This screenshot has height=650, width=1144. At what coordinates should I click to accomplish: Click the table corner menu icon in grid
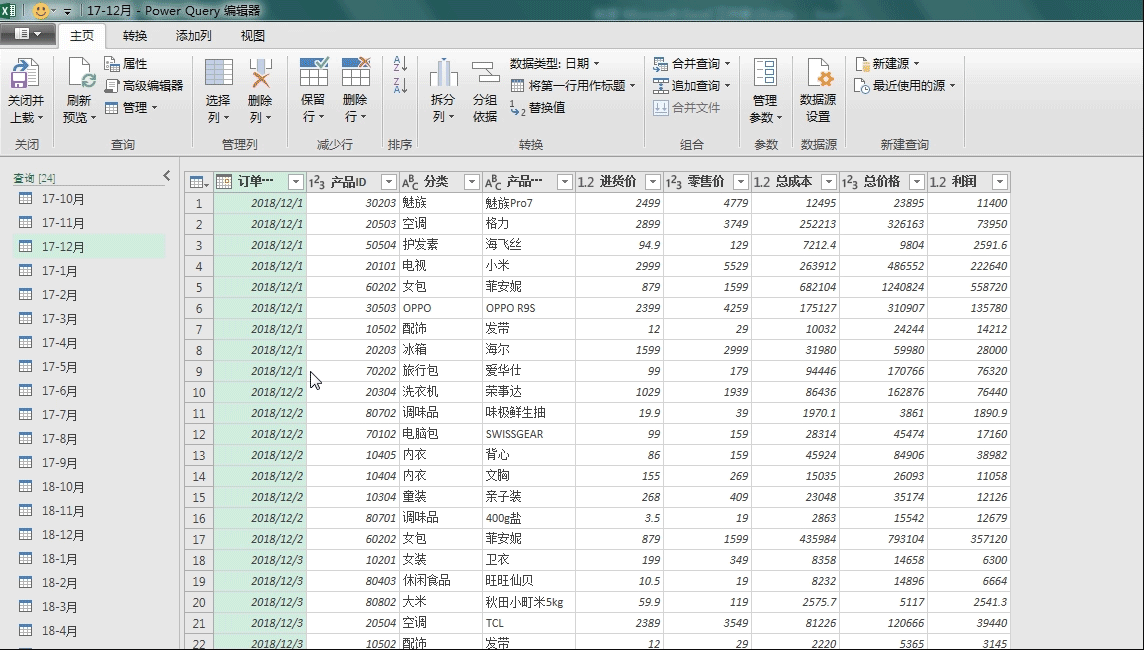coord(198,182)
